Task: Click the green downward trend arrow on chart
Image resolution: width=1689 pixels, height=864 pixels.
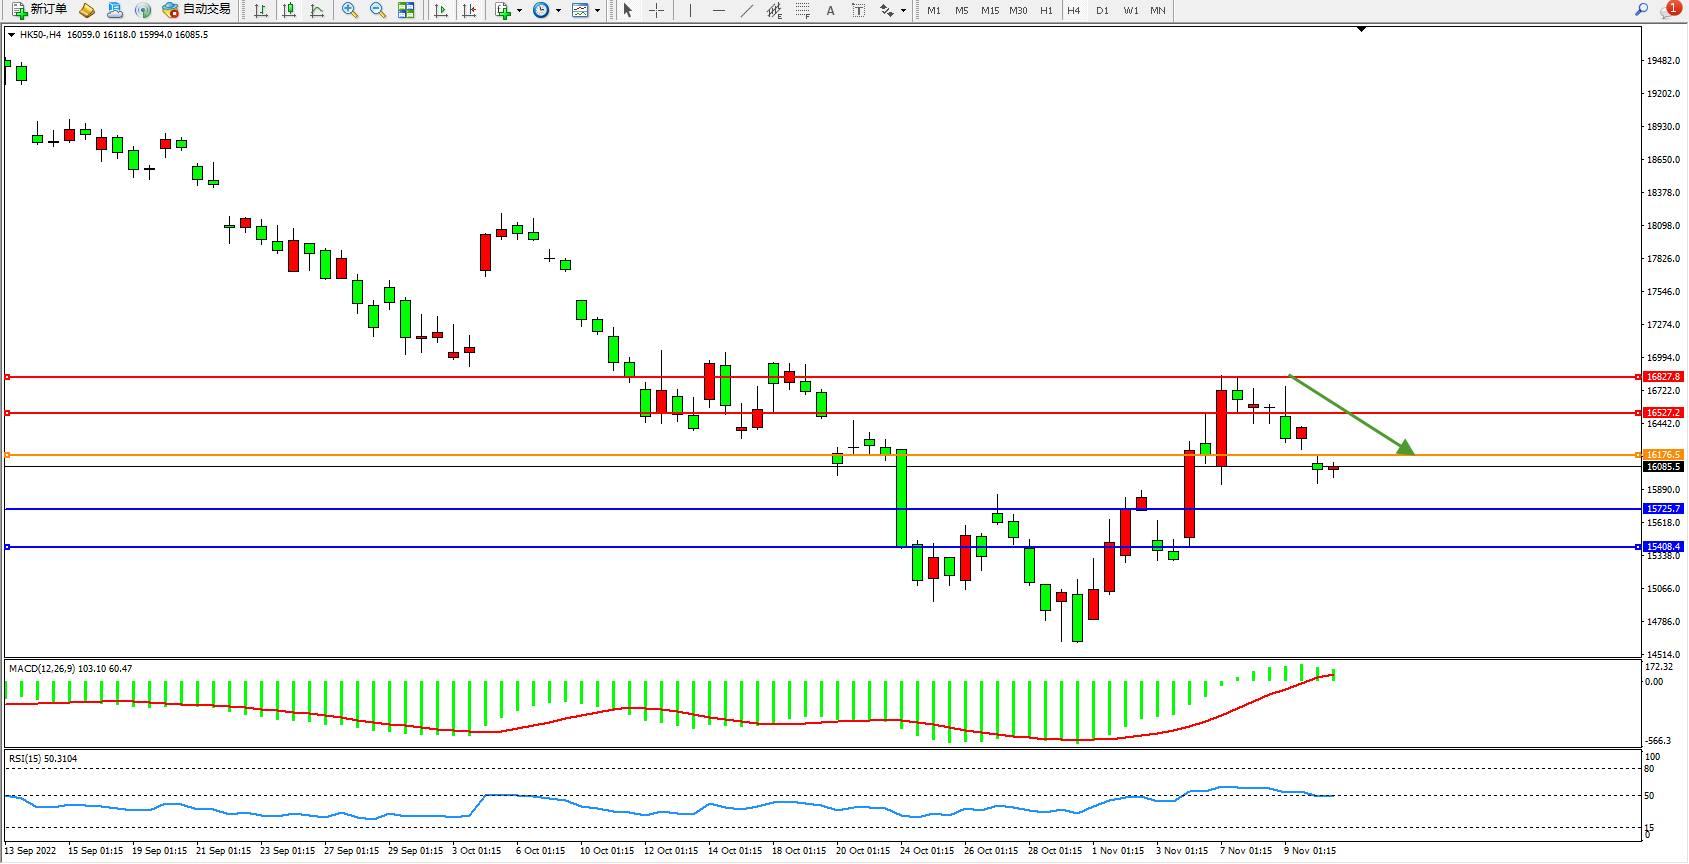Action: tap(1350, 414)
